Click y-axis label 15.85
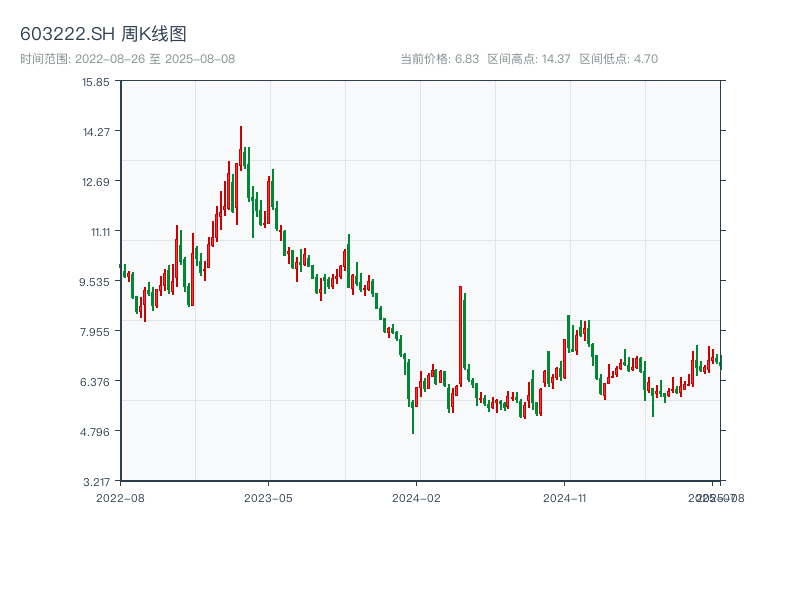The image size is (800, 600). (96, 82)
